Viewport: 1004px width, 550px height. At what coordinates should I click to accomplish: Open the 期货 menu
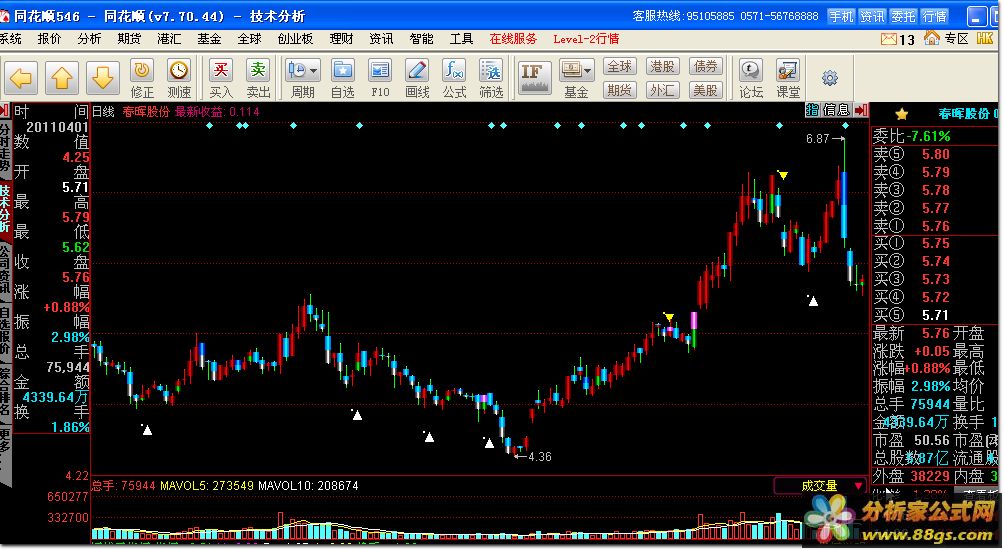tap(129, 39)
